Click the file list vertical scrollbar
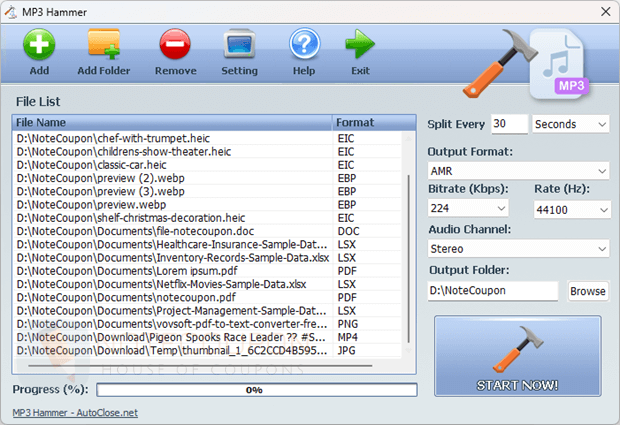Viewport: 620px width, 425px height. 408,259
